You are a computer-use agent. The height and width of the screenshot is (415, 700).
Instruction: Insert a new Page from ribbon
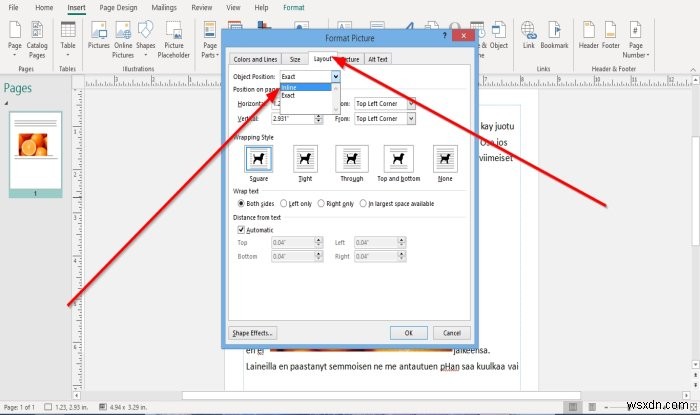[x=15, y=39]
